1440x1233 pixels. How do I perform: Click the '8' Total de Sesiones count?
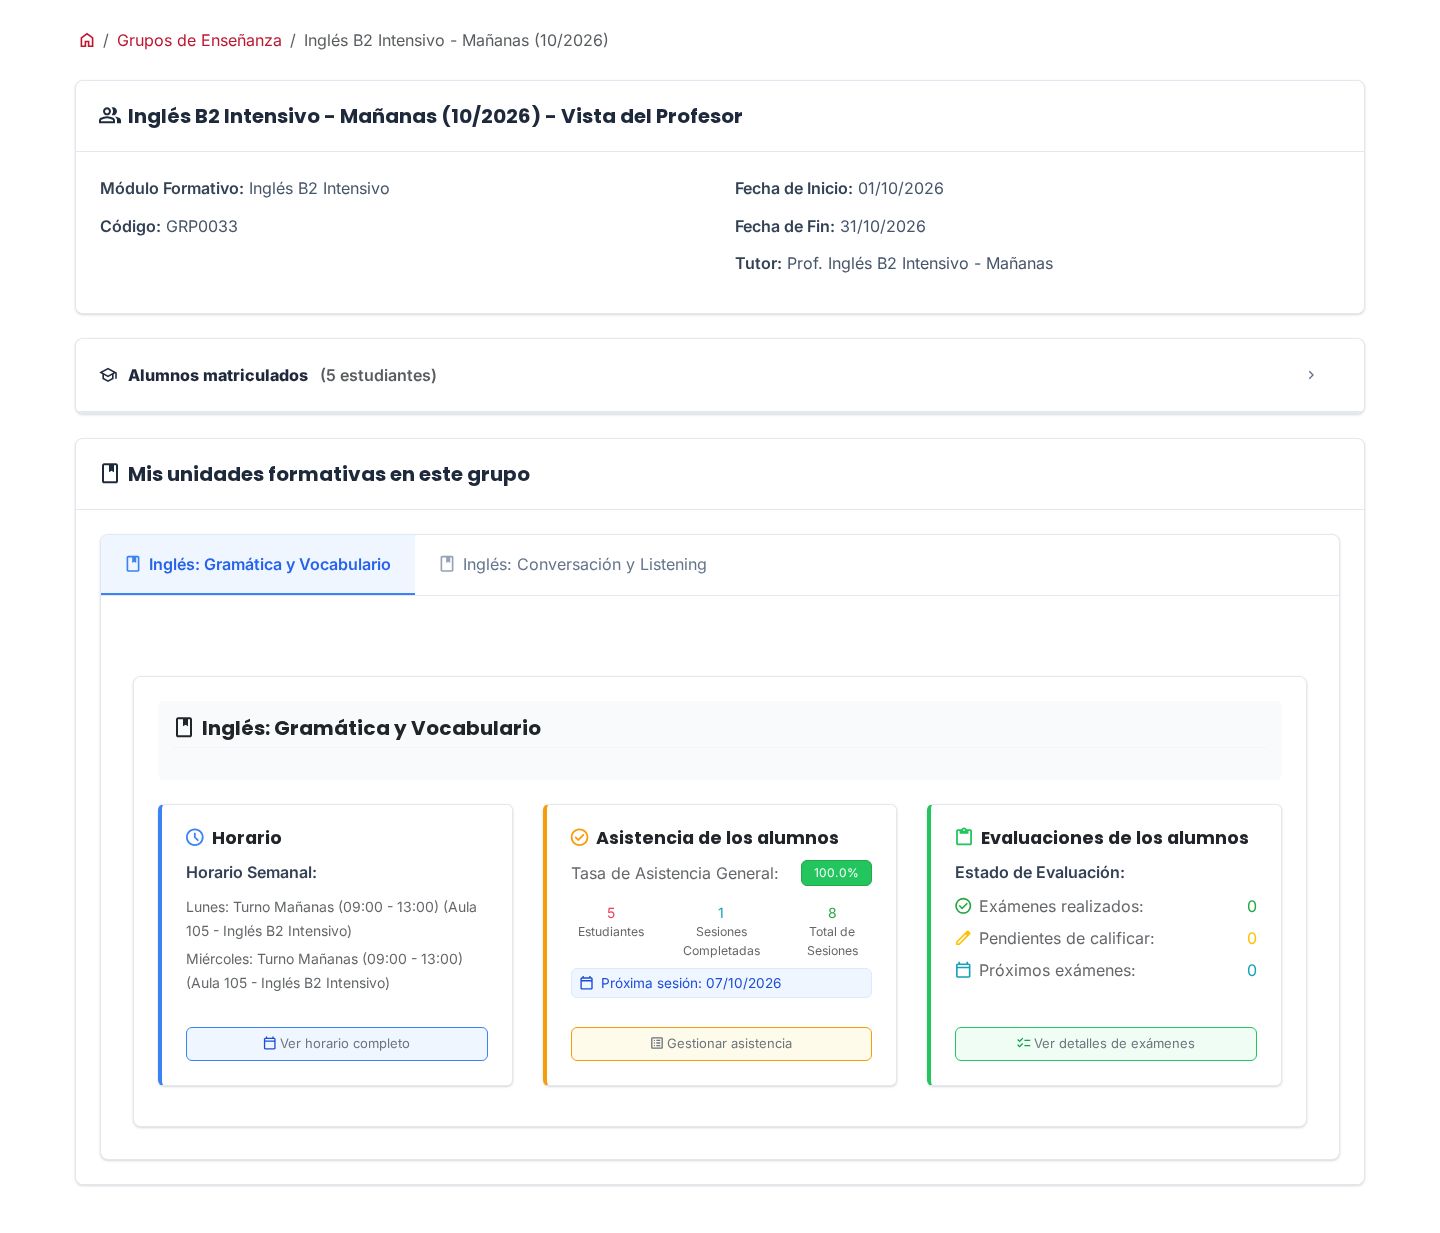[x=832, y=913]
